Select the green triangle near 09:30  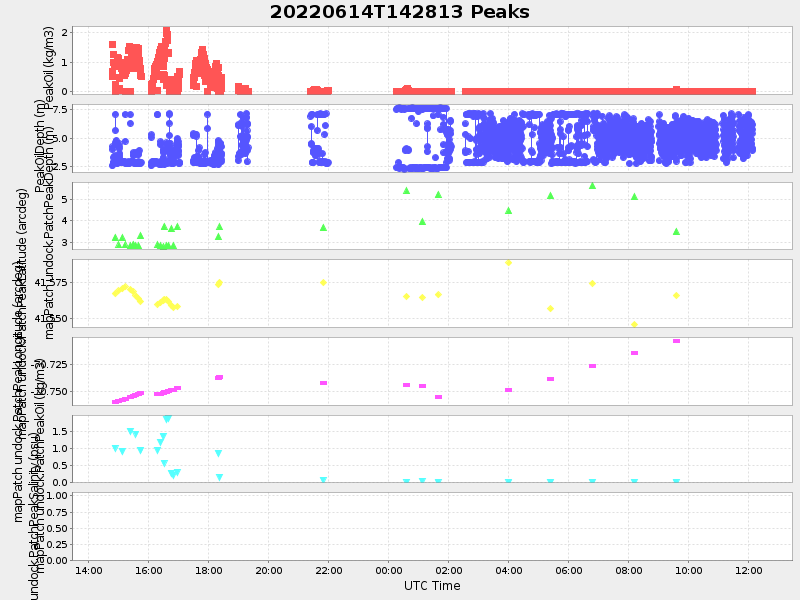pyautogui.click(x=677, y=232)
